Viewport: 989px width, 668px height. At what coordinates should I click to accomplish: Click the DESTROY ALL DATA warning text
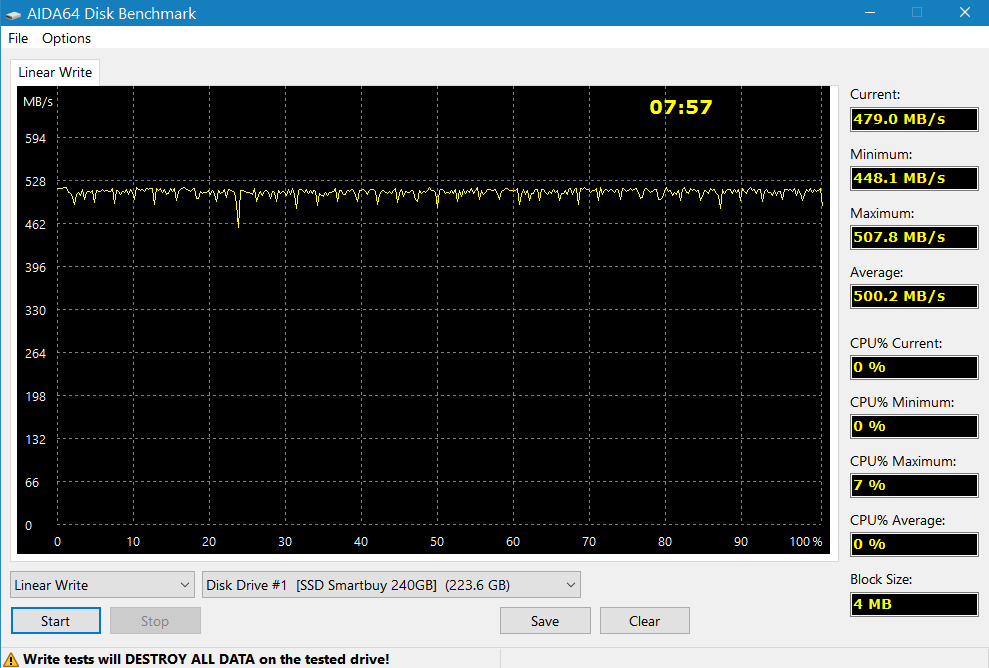pyautogui.click(x=206, y=659)
